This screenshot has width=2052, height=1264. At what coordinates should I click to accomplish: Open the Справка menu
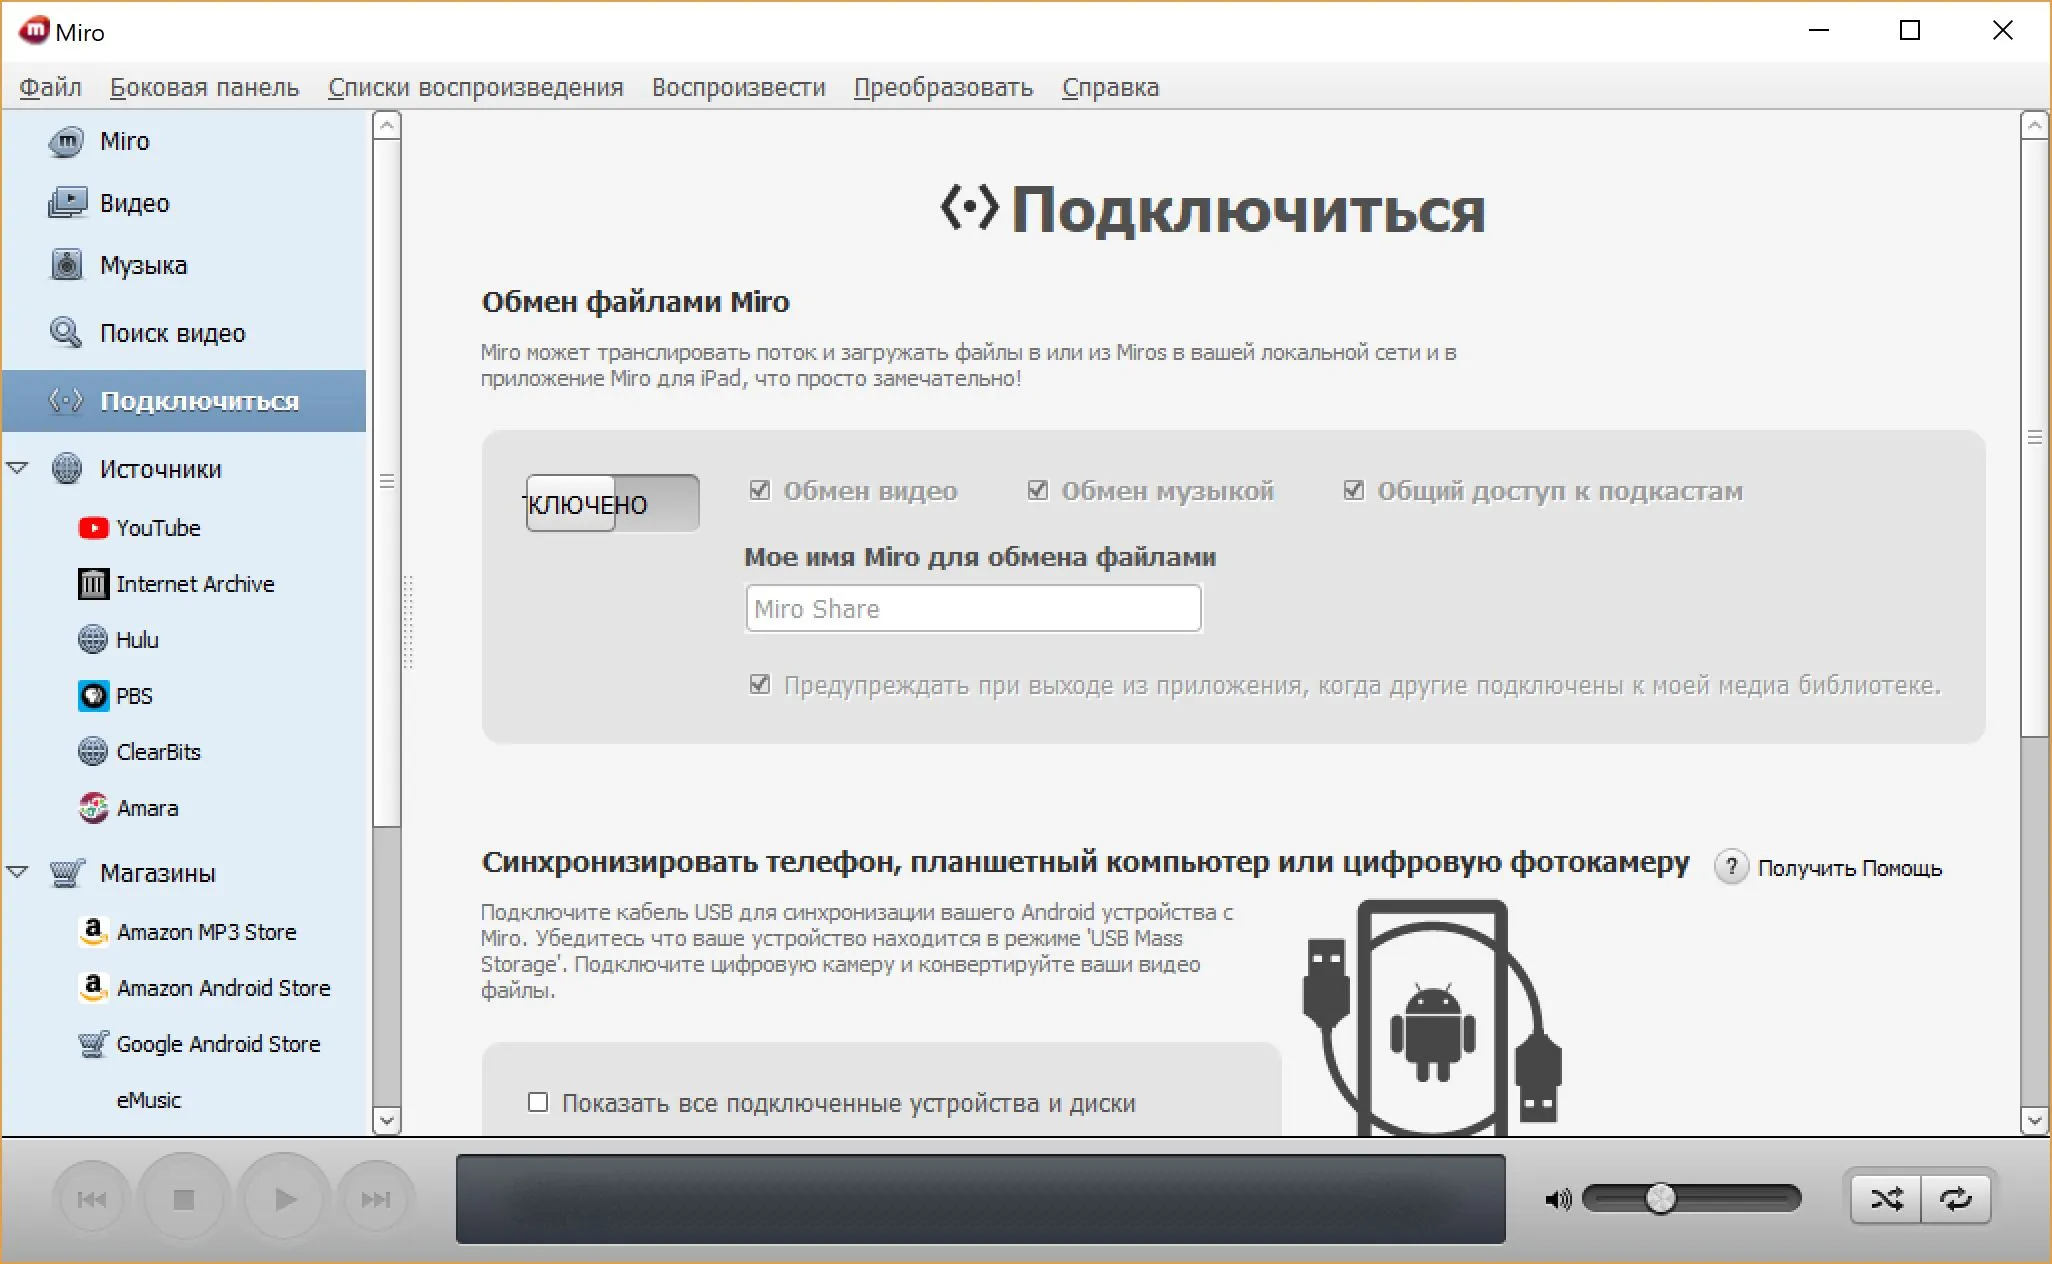coord(1110,88)
